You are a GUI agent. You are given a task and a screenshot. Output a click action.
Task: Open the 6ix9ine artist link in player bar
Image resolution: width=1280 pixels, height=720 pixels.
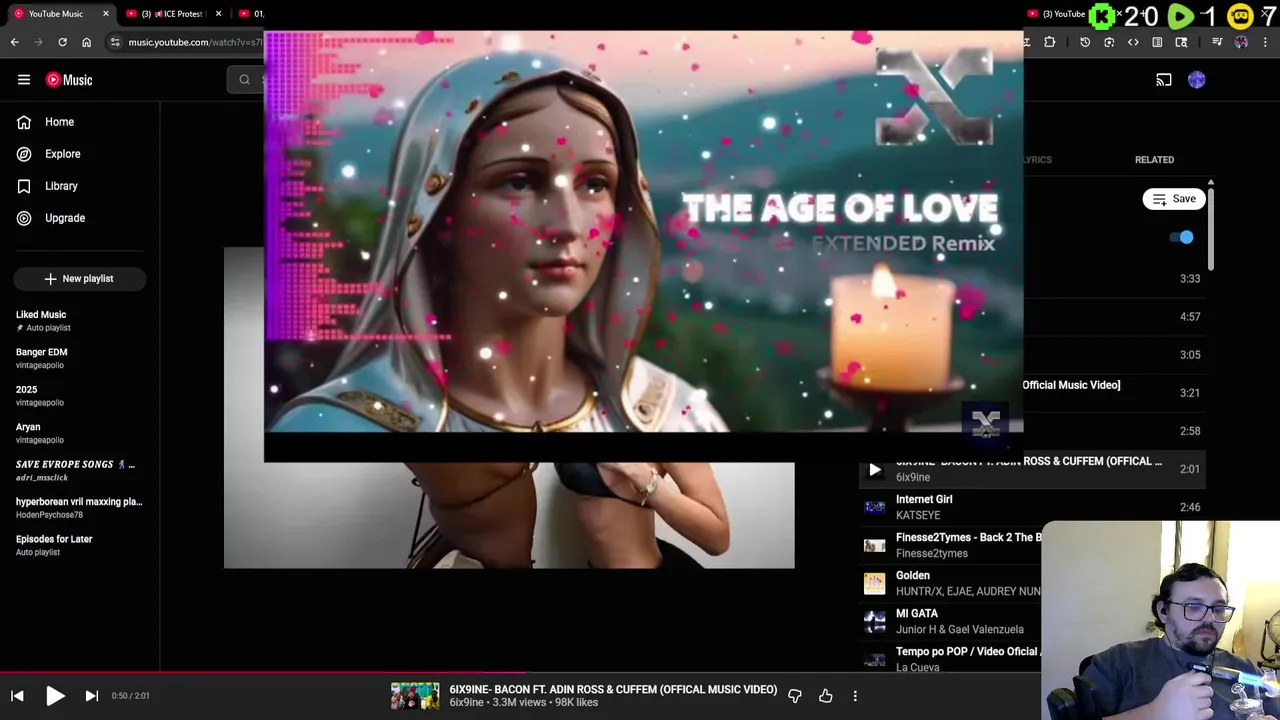coord(466,703)
